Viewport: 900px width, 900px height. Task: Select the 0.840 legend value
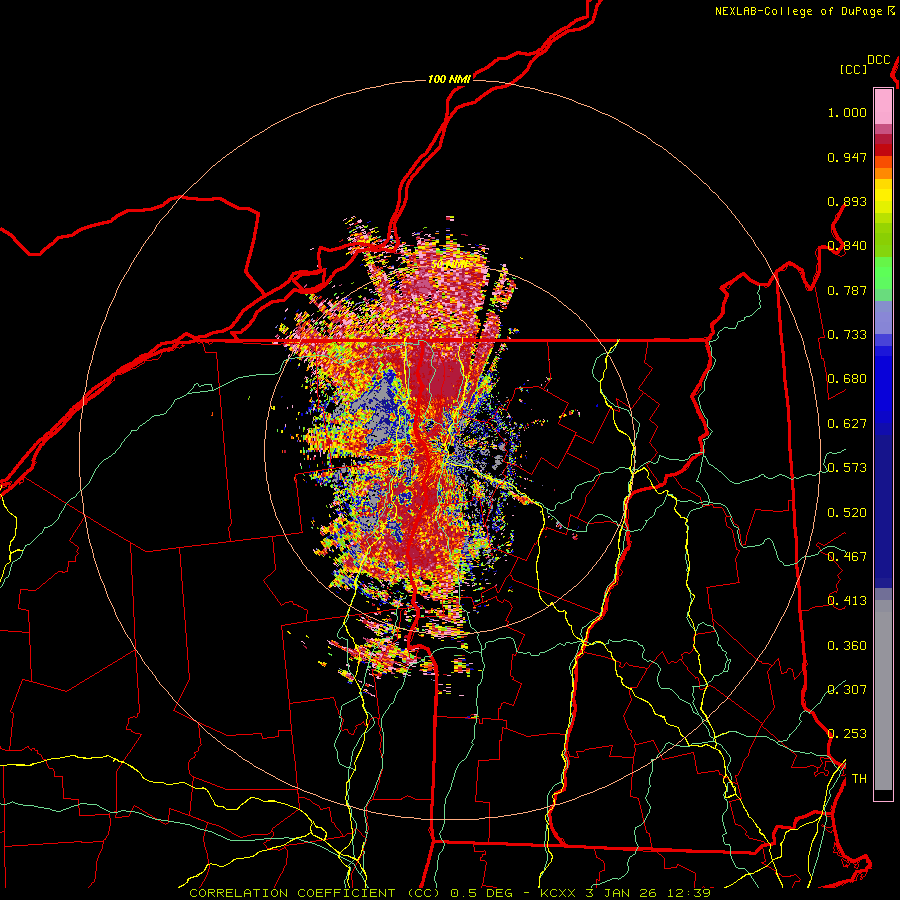coord(847,246)
